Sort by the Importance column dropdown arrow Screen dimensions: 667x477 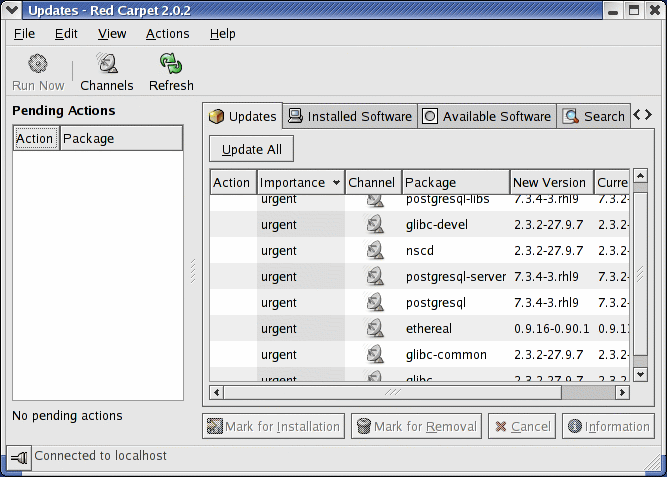click(x=336, y=183)
